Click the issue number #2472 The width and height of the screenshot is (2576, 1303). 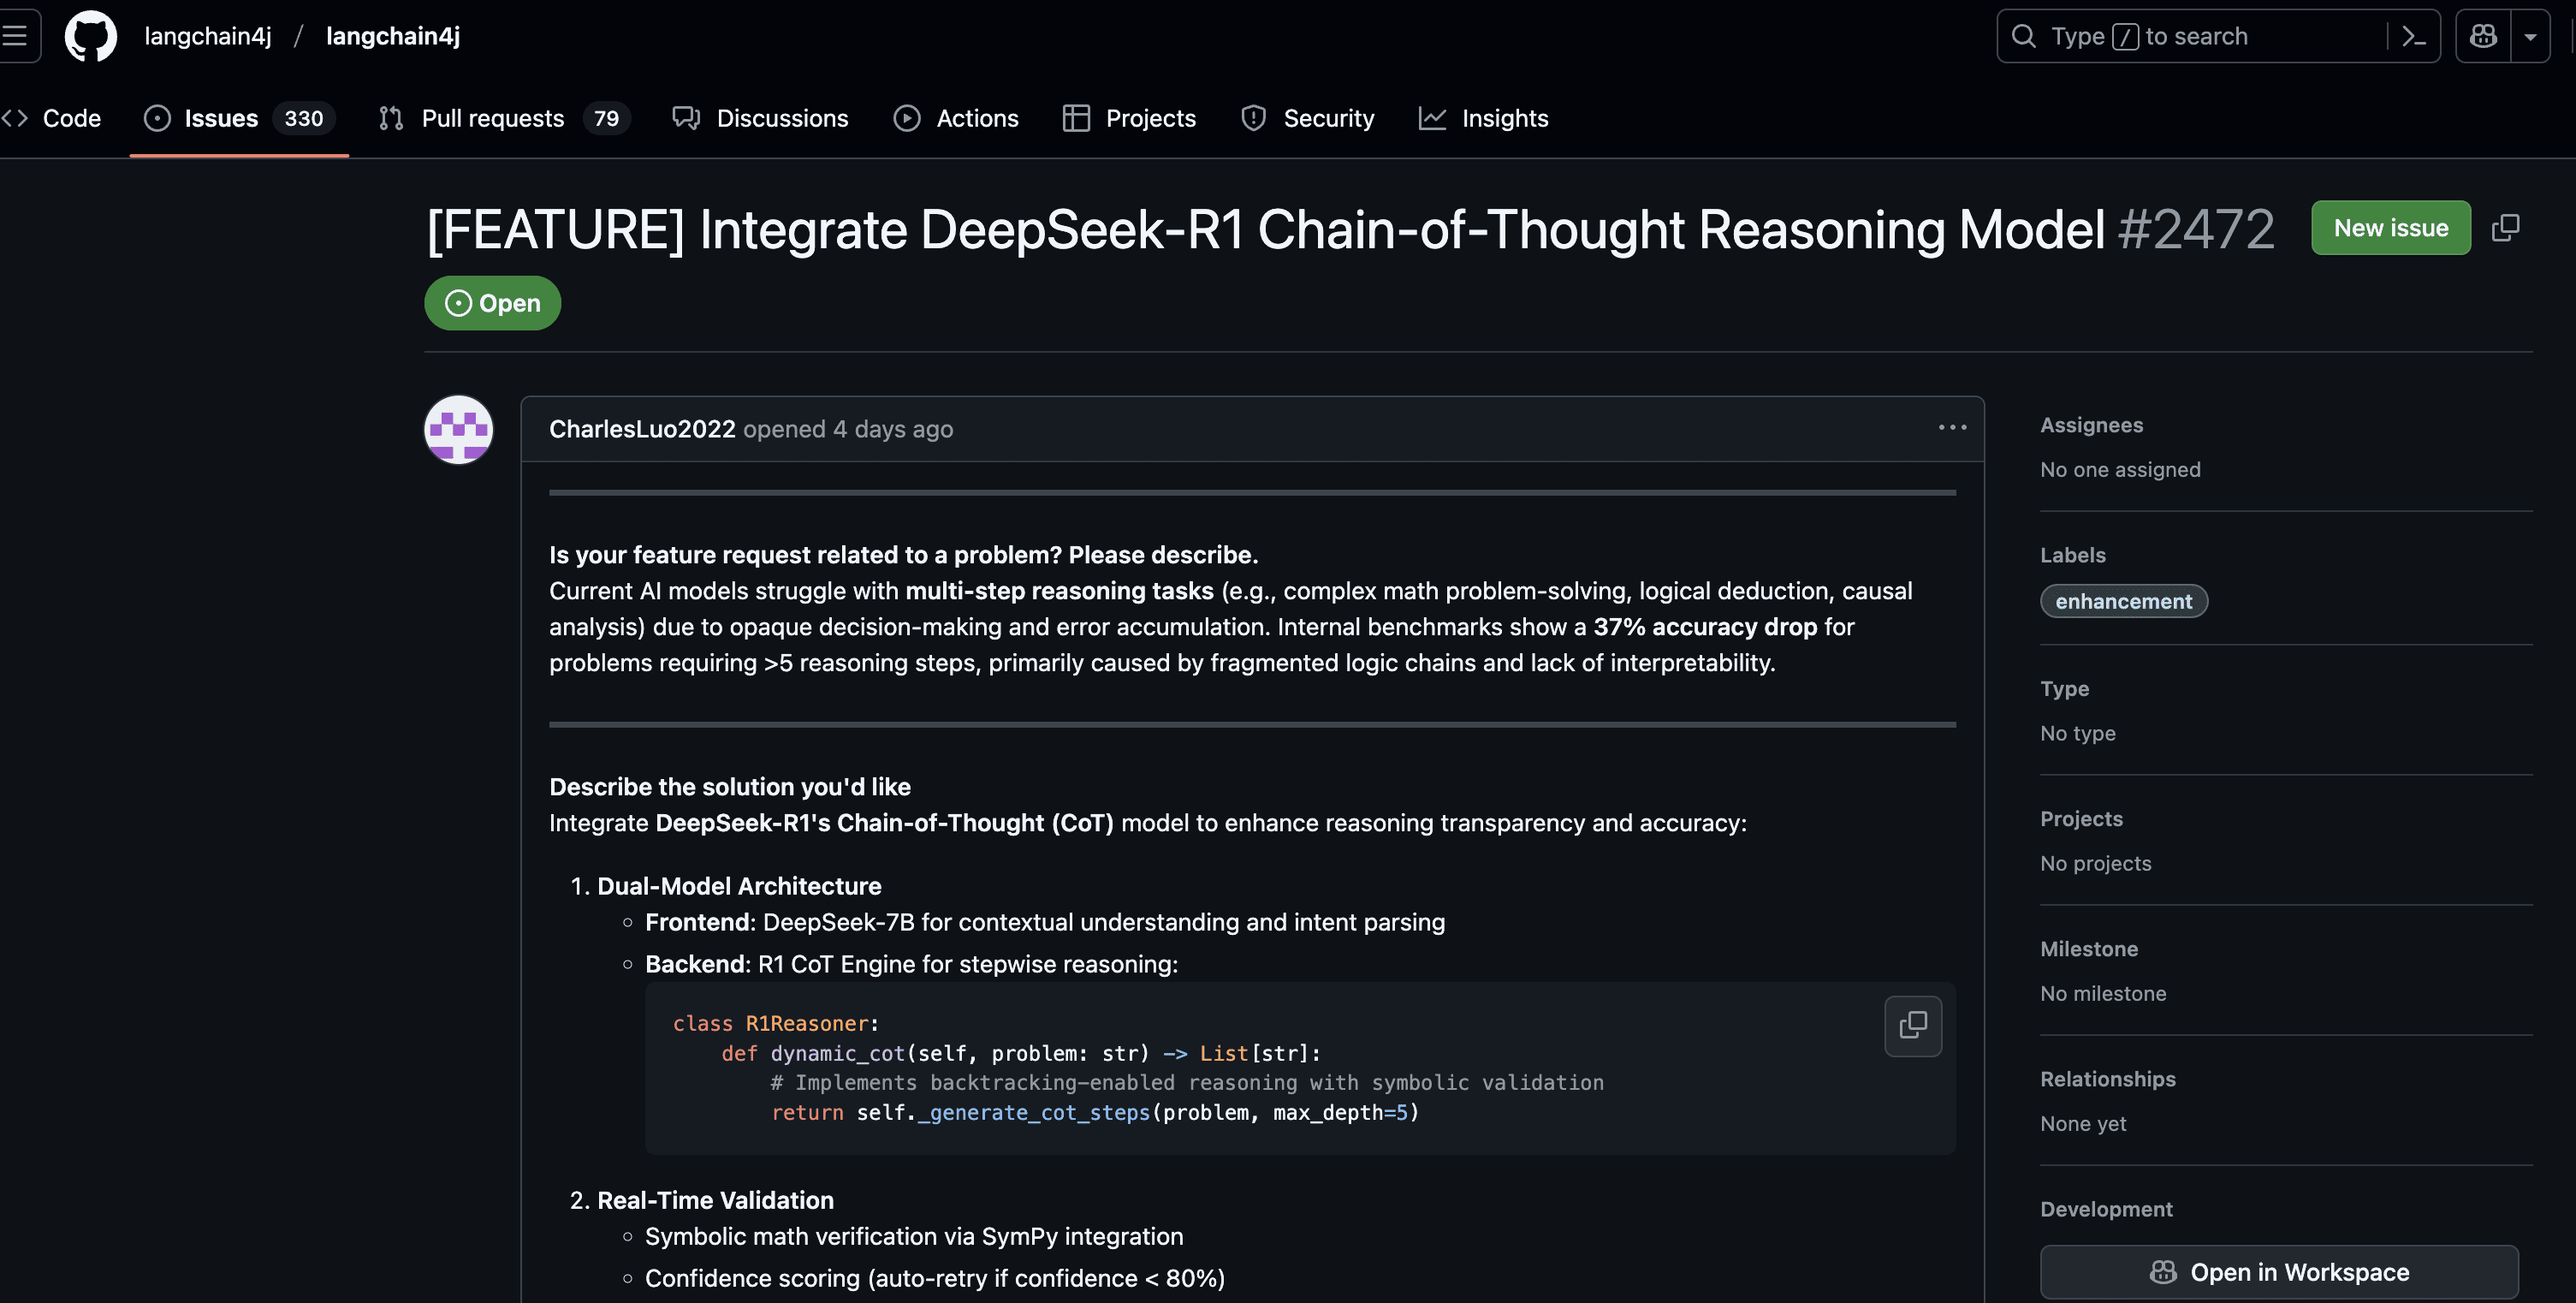click(2196, 229)
